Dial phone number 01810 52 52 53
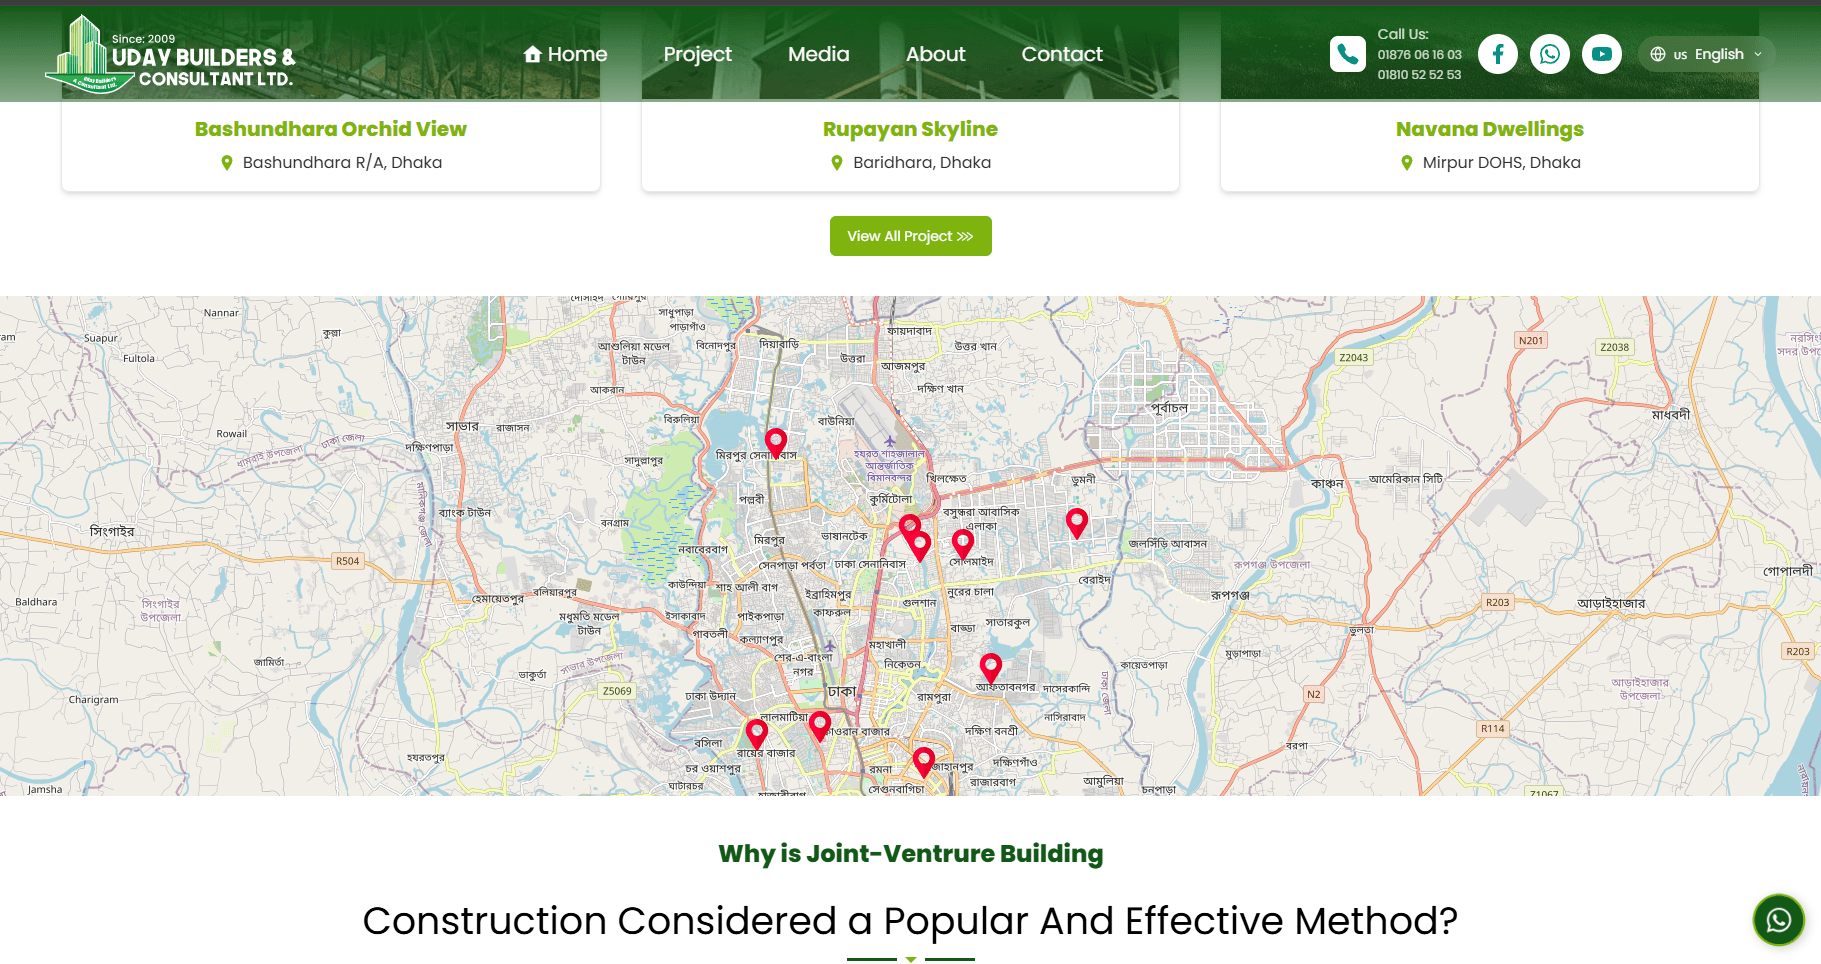 1419,75
